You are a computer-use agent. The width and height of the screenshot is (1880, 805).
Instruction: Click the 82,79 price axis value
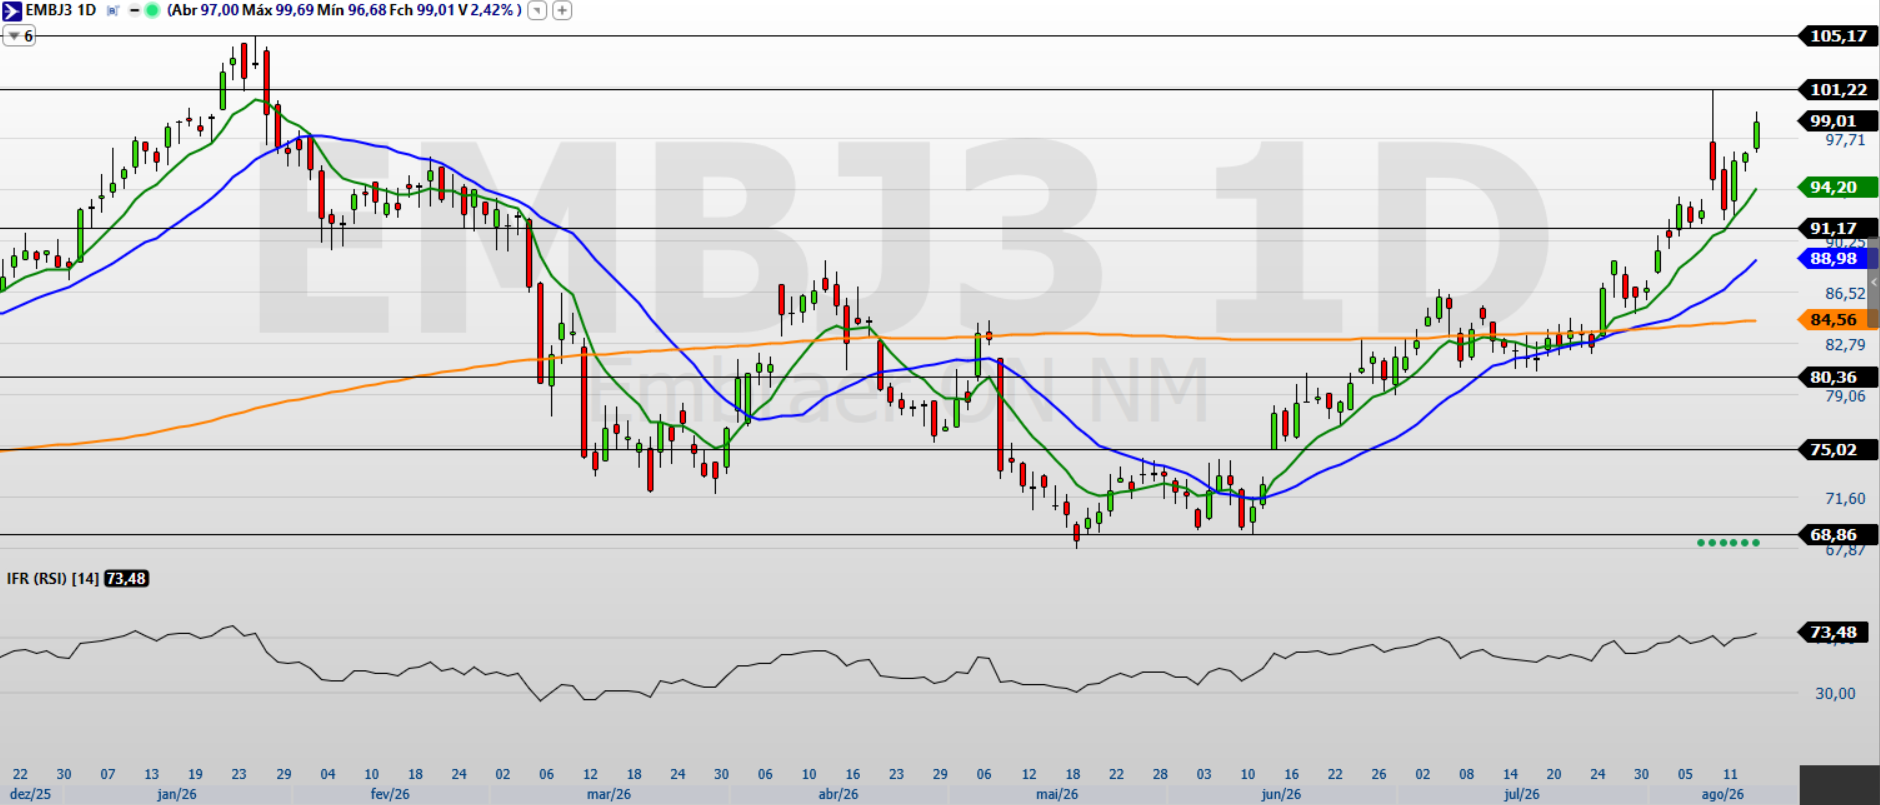pyautogui.click(x=1845, y=345)
